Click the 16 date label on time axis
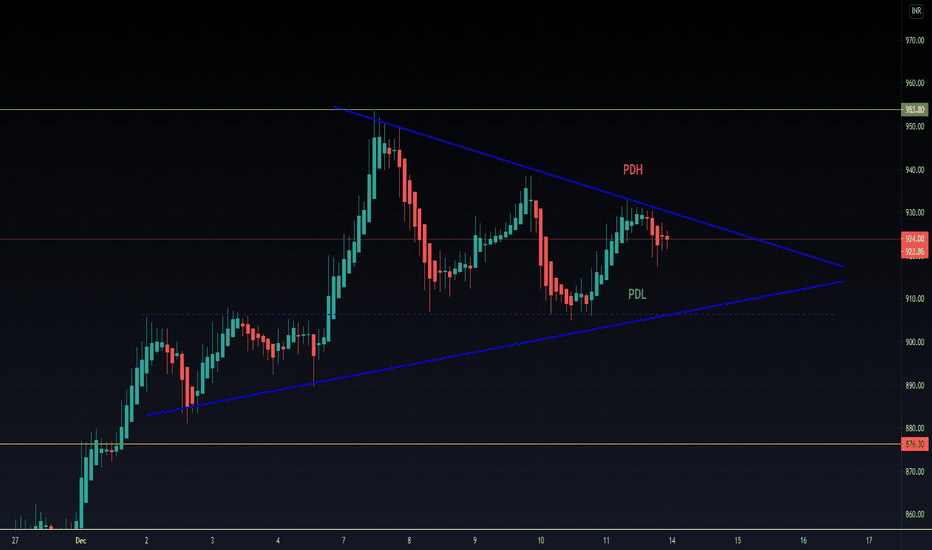Screen dimensions: 932x550 click(804, 540)
